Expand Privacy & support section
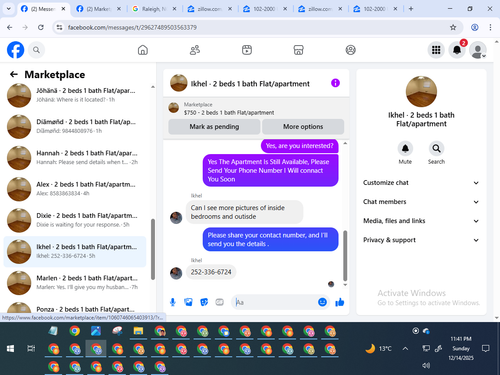This screenshot has height=375, width=500. (x=421, y=240)
